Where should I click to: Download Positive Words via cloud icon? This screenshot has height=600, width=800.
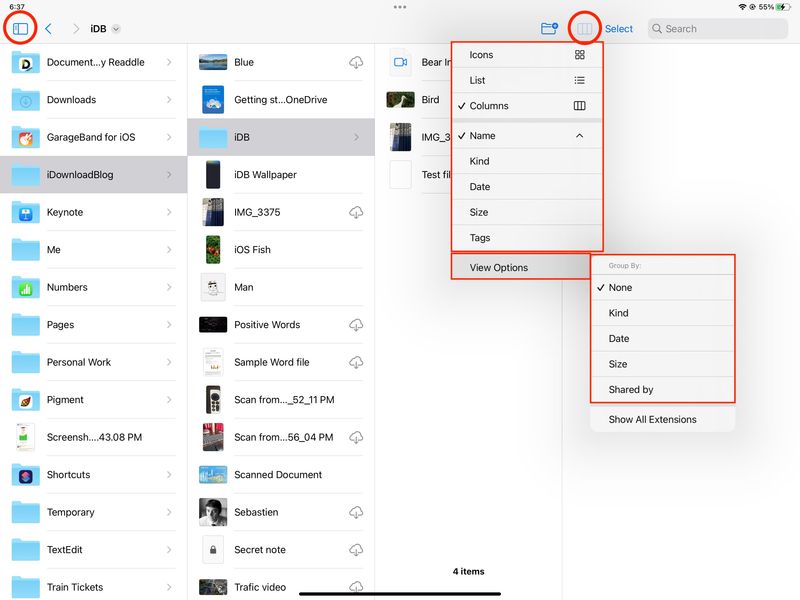356,324
